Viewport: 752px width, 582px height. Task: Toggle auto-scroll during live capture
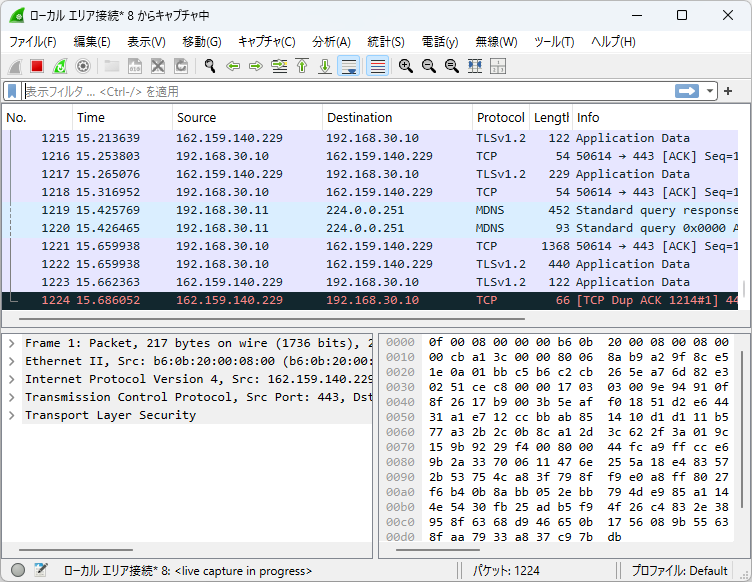point(349,66)
